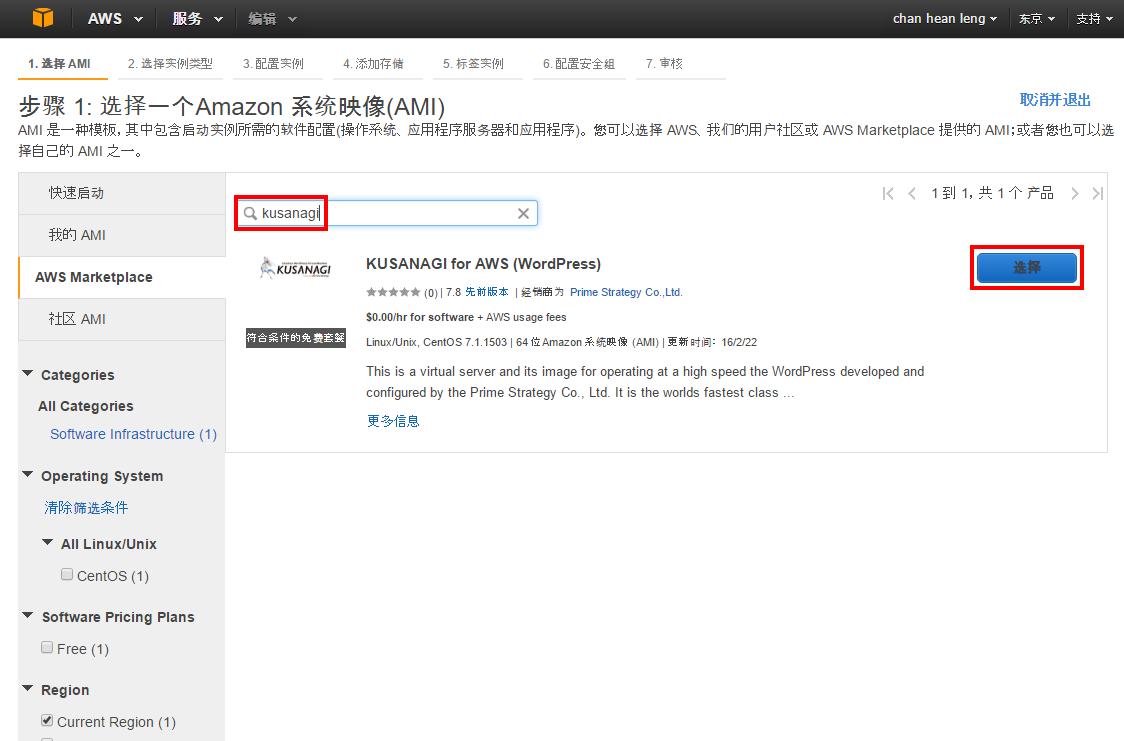Open the 东京 region dropdown
1124x741 pixels.
(1037, 19)
